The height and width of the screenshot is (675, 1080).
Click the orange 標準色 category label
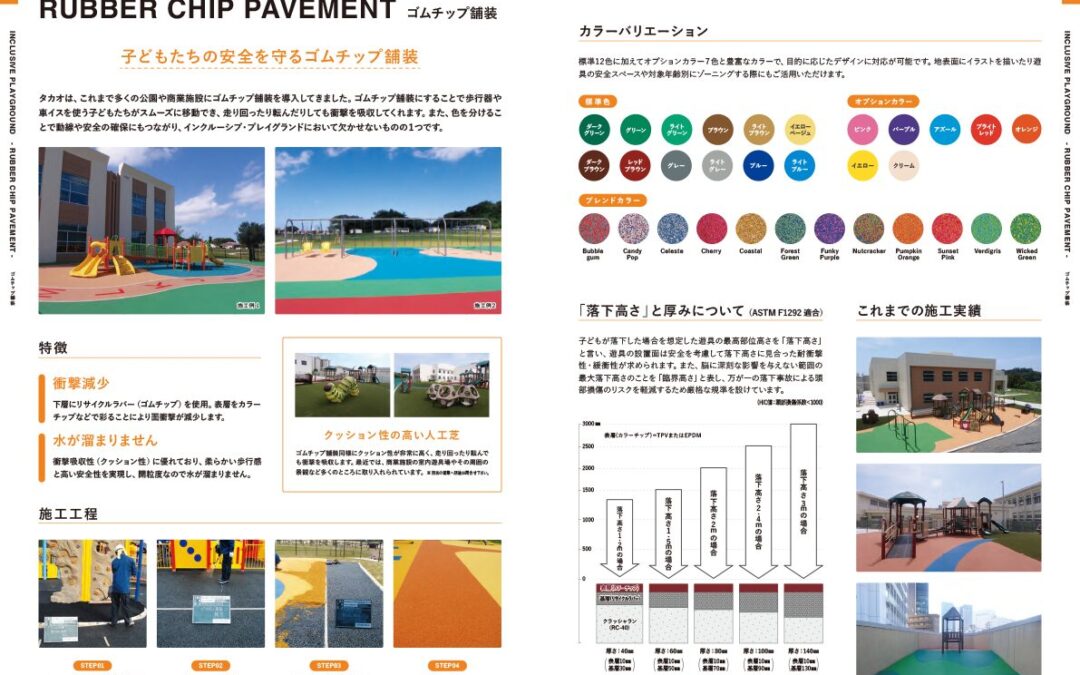point(598,101)
